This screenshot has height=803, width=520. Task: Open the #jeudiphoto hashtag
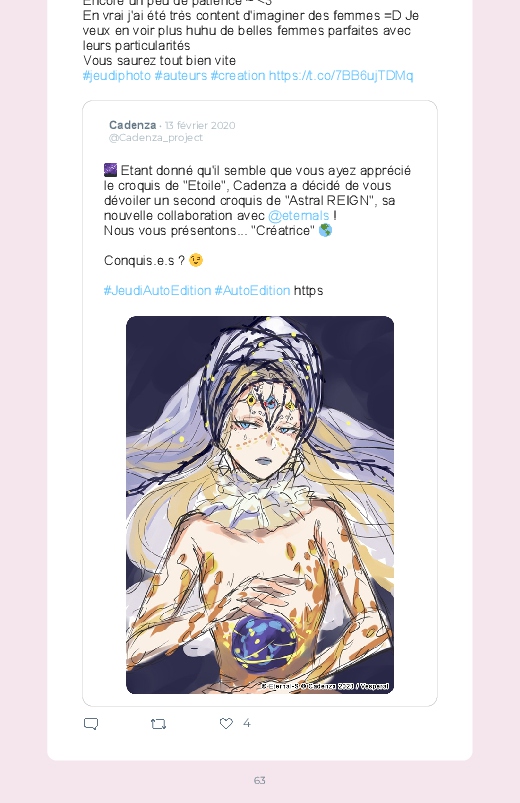117,76
